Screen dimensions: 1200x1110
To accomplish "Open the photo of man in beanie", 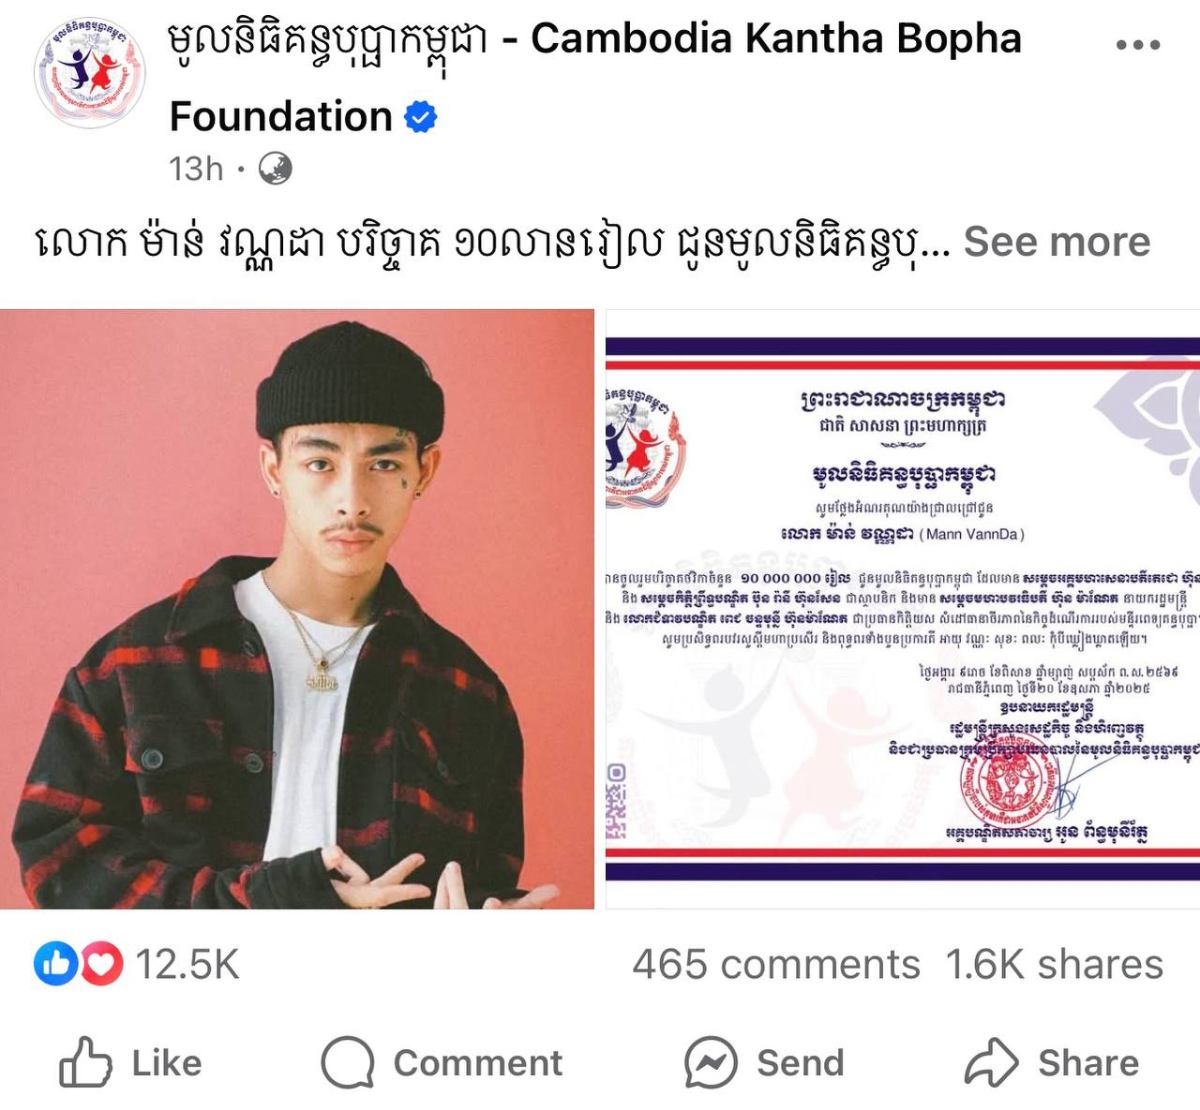I will point(297,609).
